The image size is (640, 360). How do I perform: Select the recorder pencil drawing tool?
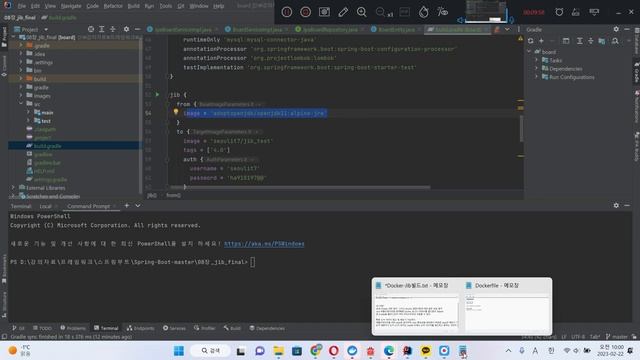point(343,12)
